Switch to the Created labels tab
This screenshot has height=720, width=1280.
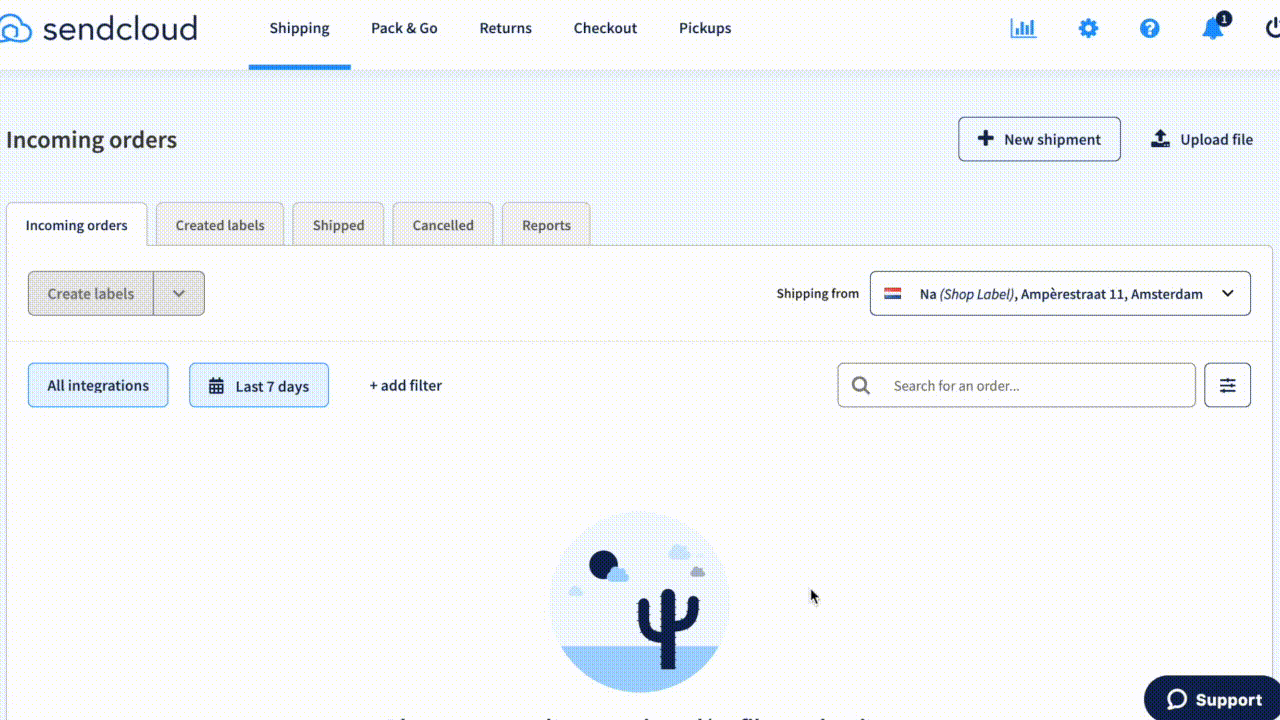pos(220,224)
